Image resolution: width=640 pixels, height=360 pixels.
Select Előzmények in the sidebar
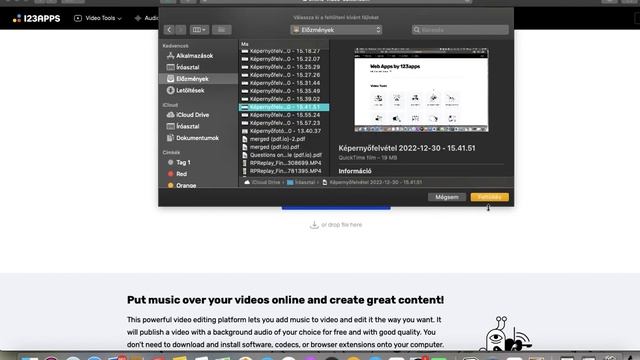pyautogui.click(x=198, y=79)
